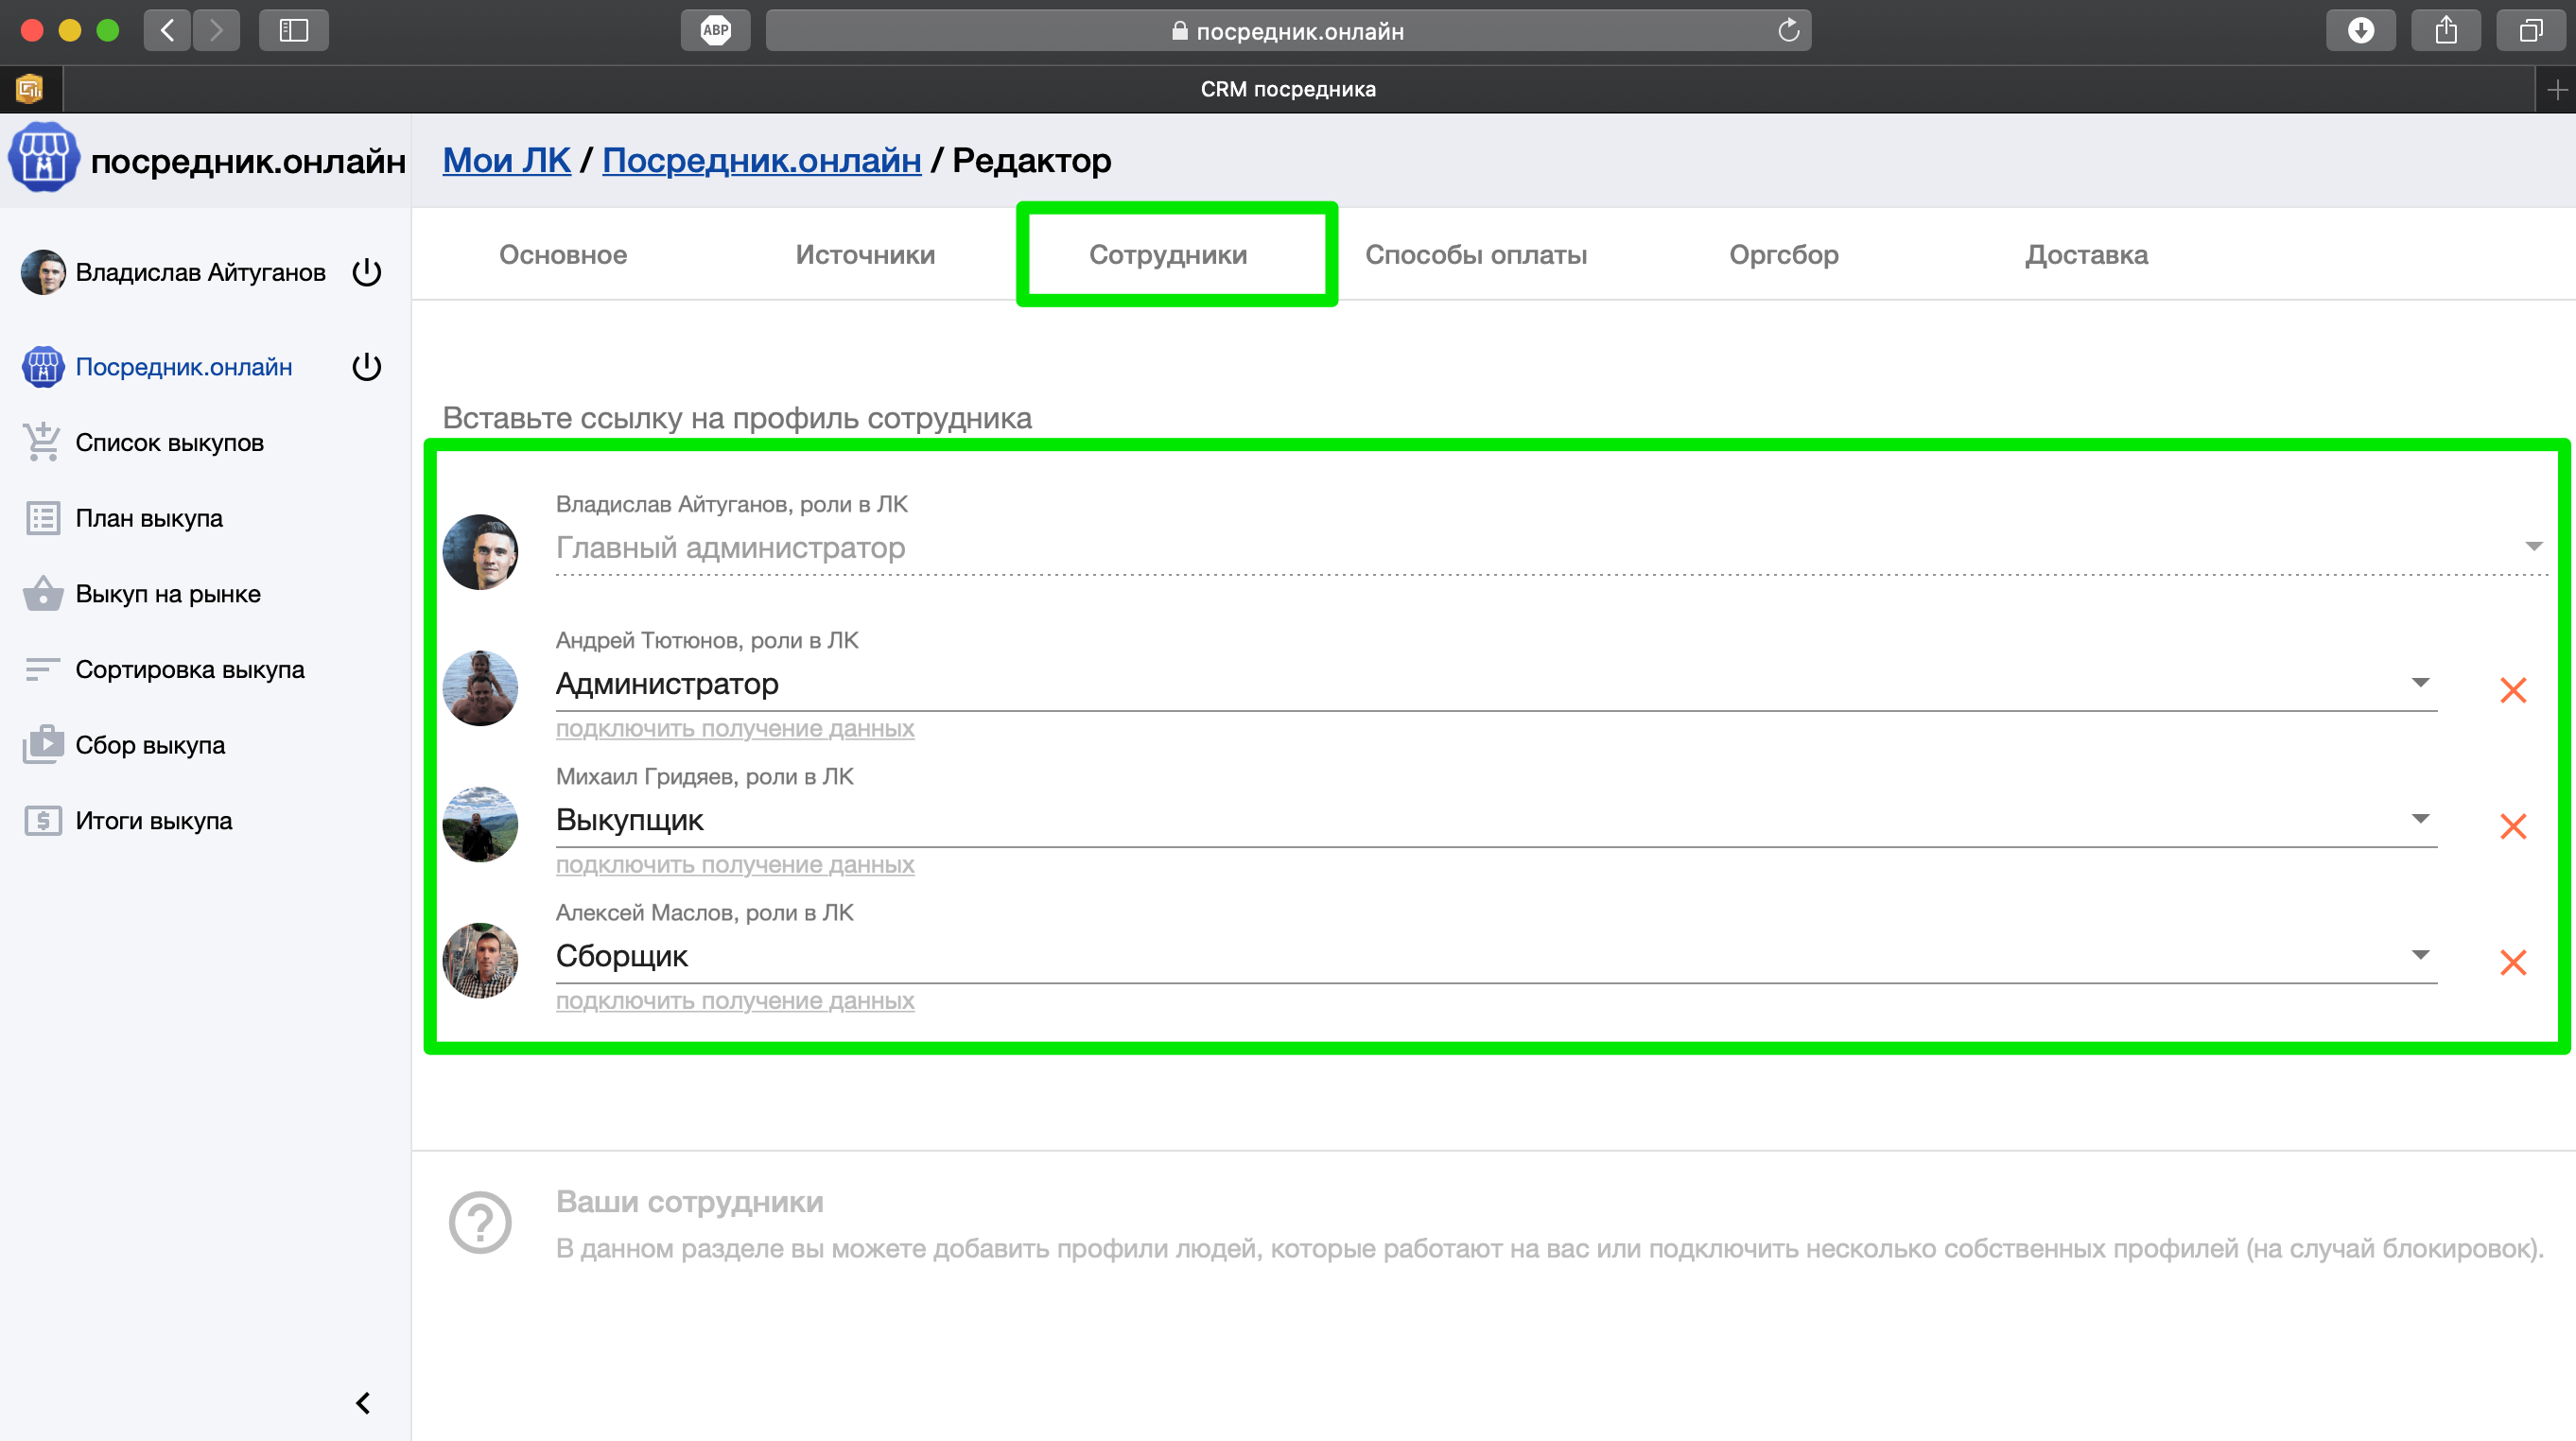
Task: Toggle power button next to Посредник.онлайн
Action: 367,367
